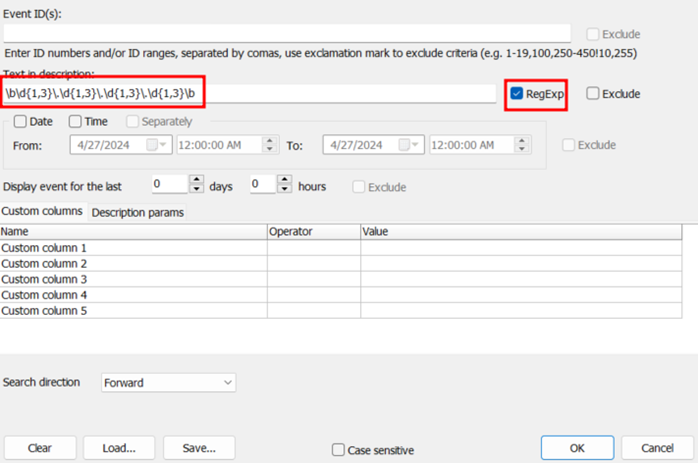Increase the days spinner value
Viewport: 698px width, 463px height.
[196, 179]
